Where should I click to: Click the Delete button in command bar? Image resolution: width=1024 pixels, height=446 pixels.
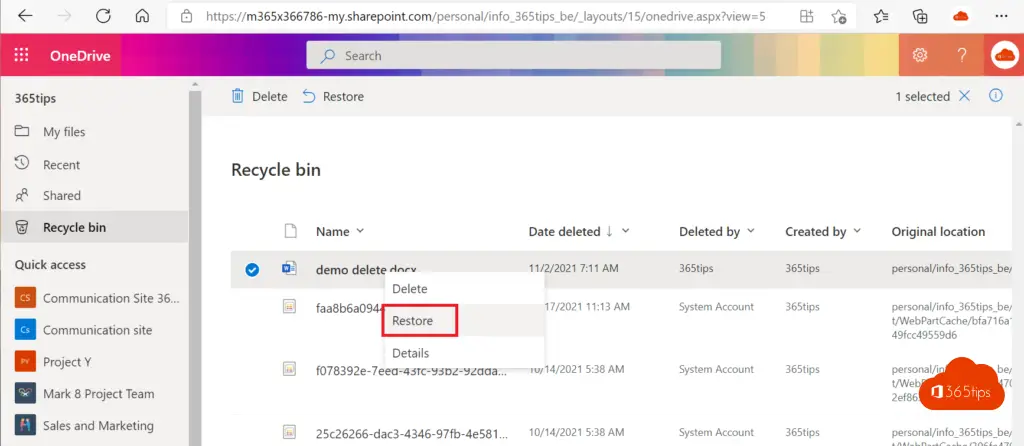(259, 97)
